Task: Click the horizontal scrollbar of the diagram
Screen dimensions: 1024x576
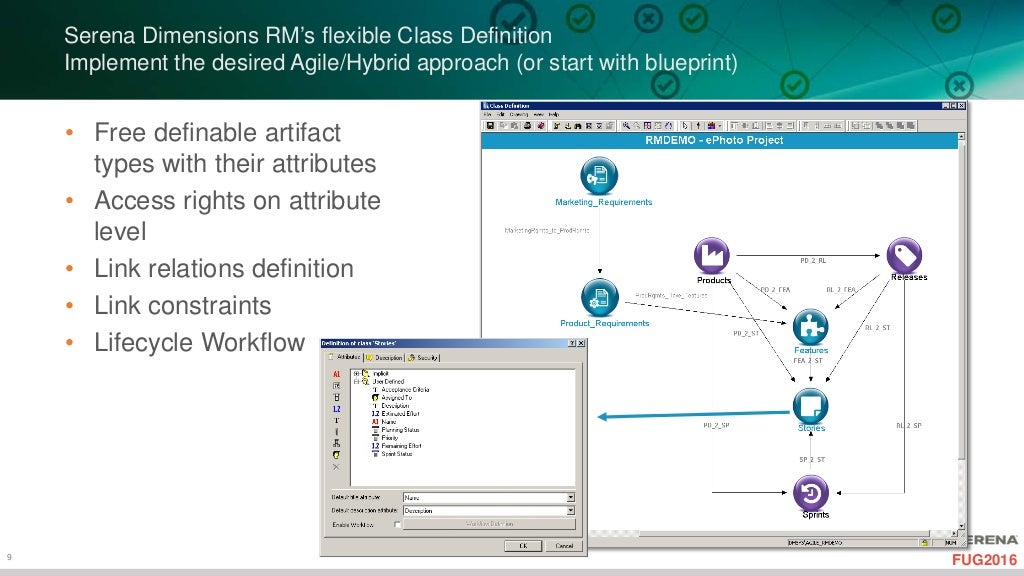Action: 771,534
